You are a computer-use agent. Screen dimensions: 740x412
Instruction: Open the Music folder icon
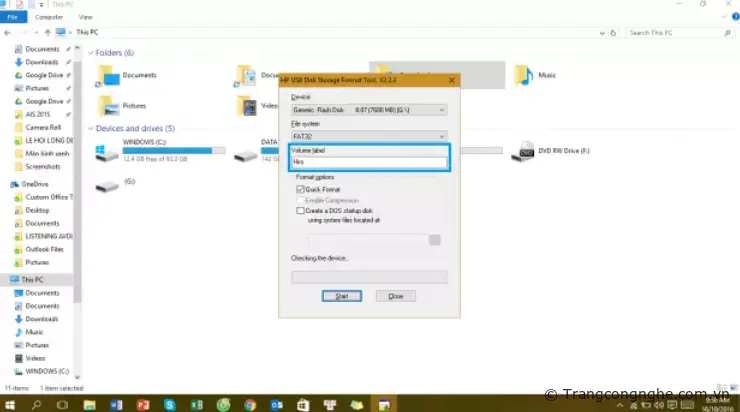(x=523, y=76)
